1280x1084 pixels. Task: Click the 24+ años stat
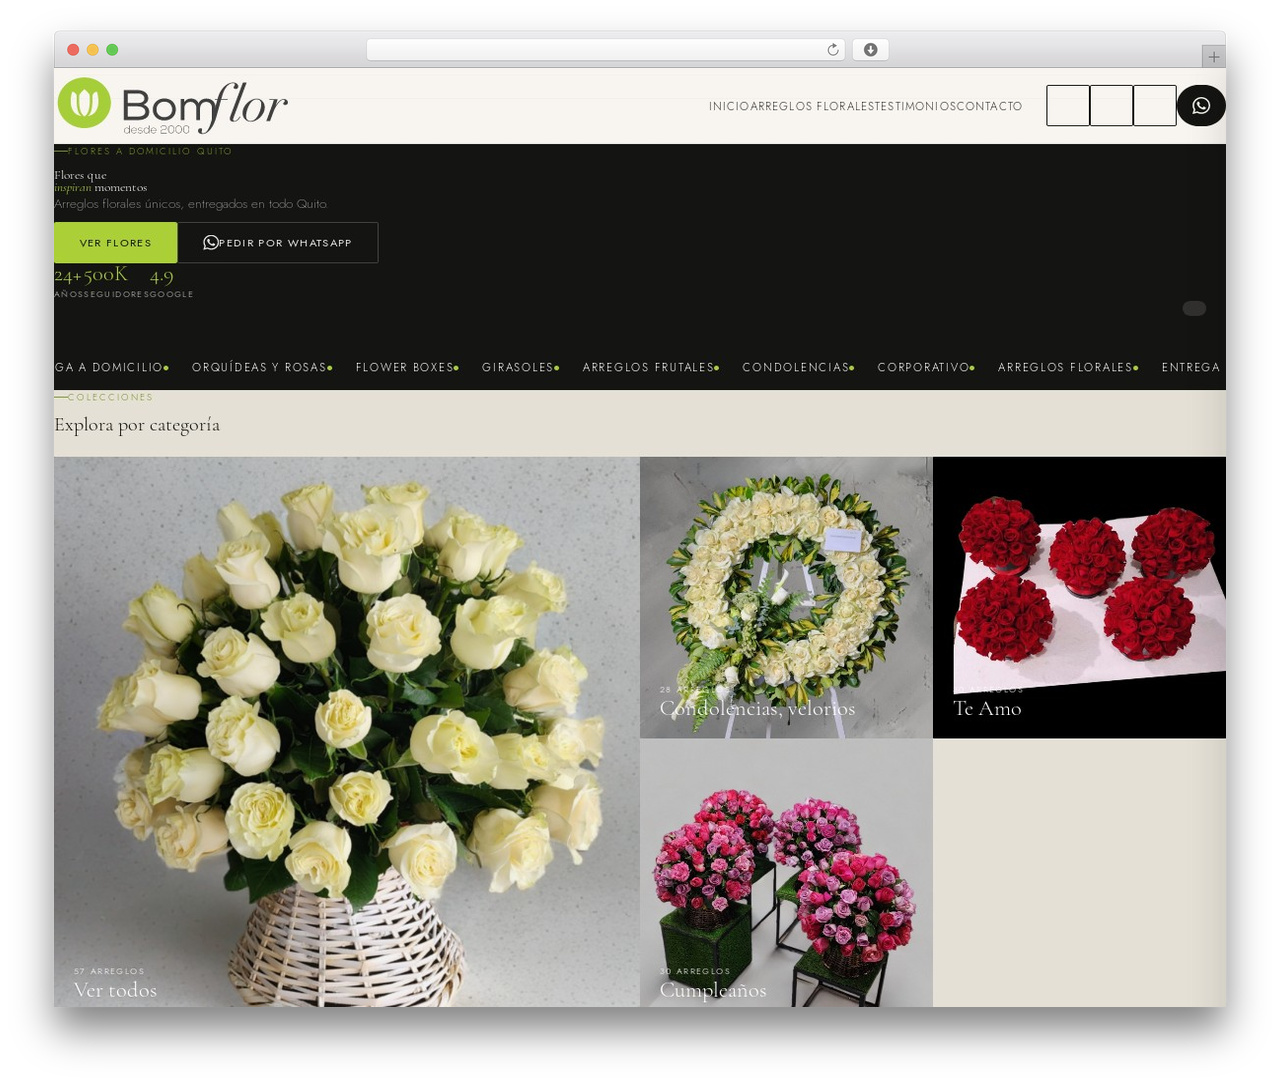coord(68,275)
